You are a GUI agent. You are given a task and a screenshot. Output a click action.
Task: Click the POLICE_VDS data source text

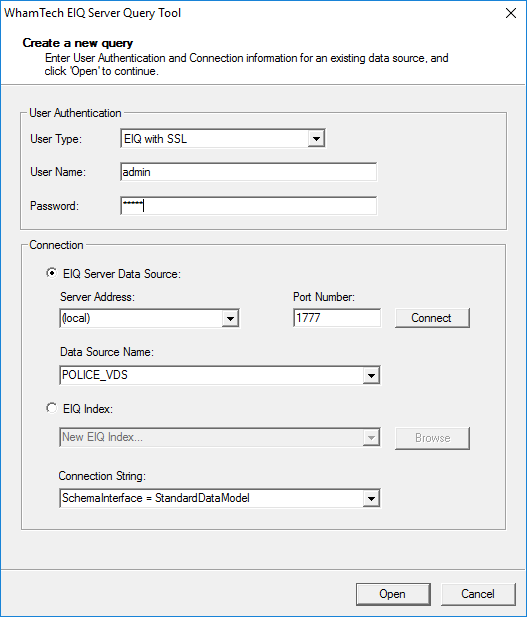95,375
